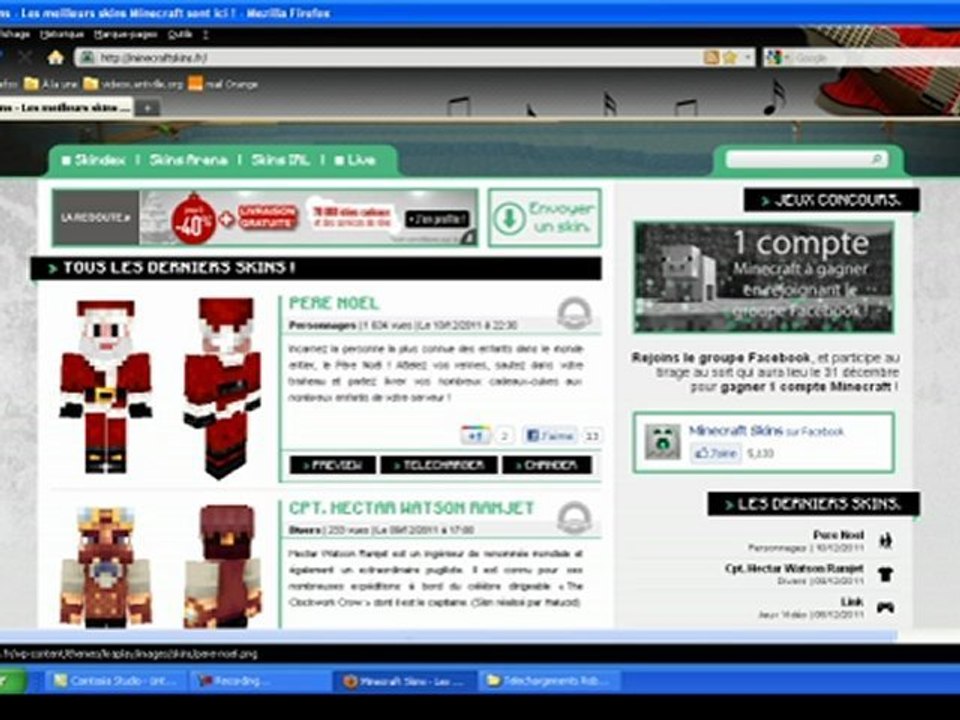The height and width of the screenshot is (720, 960).
Task: Click the badge icon beside Pere Noel
Action: point(574,313)
